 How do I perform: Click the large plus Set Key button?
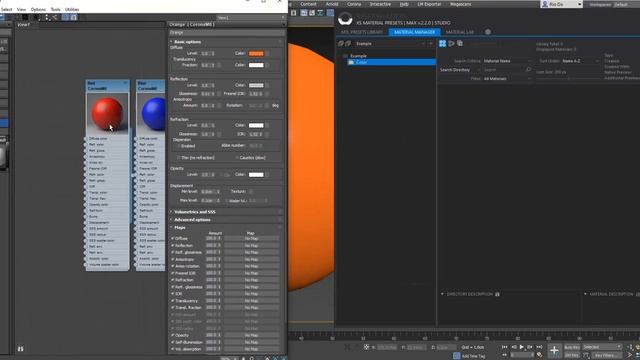[x=554, y=350]
